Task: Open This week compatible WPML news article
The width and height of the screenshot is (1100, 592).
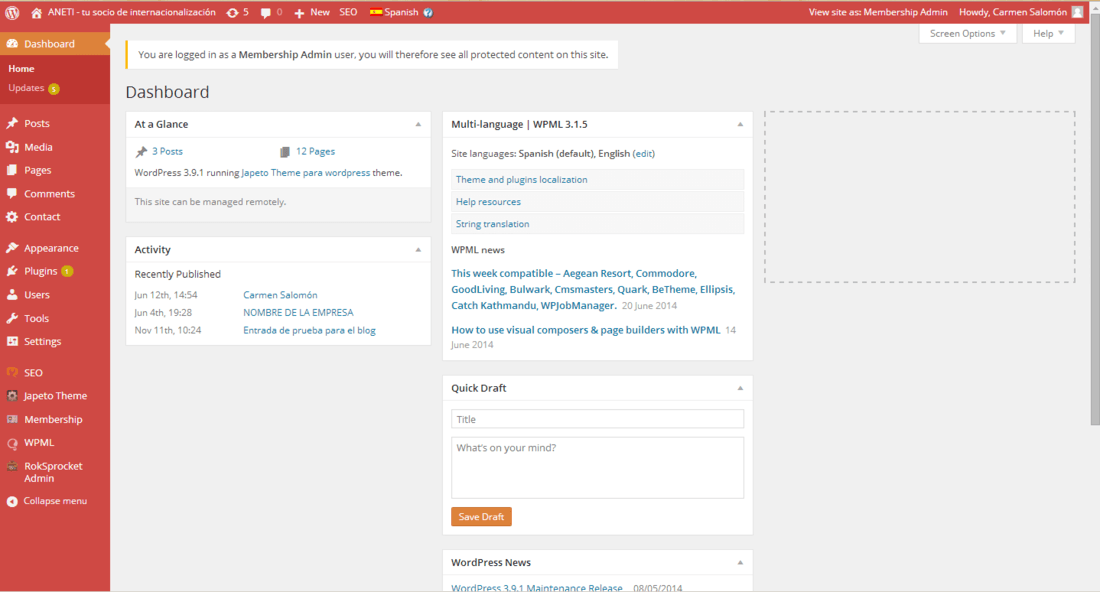Action: 593,290
